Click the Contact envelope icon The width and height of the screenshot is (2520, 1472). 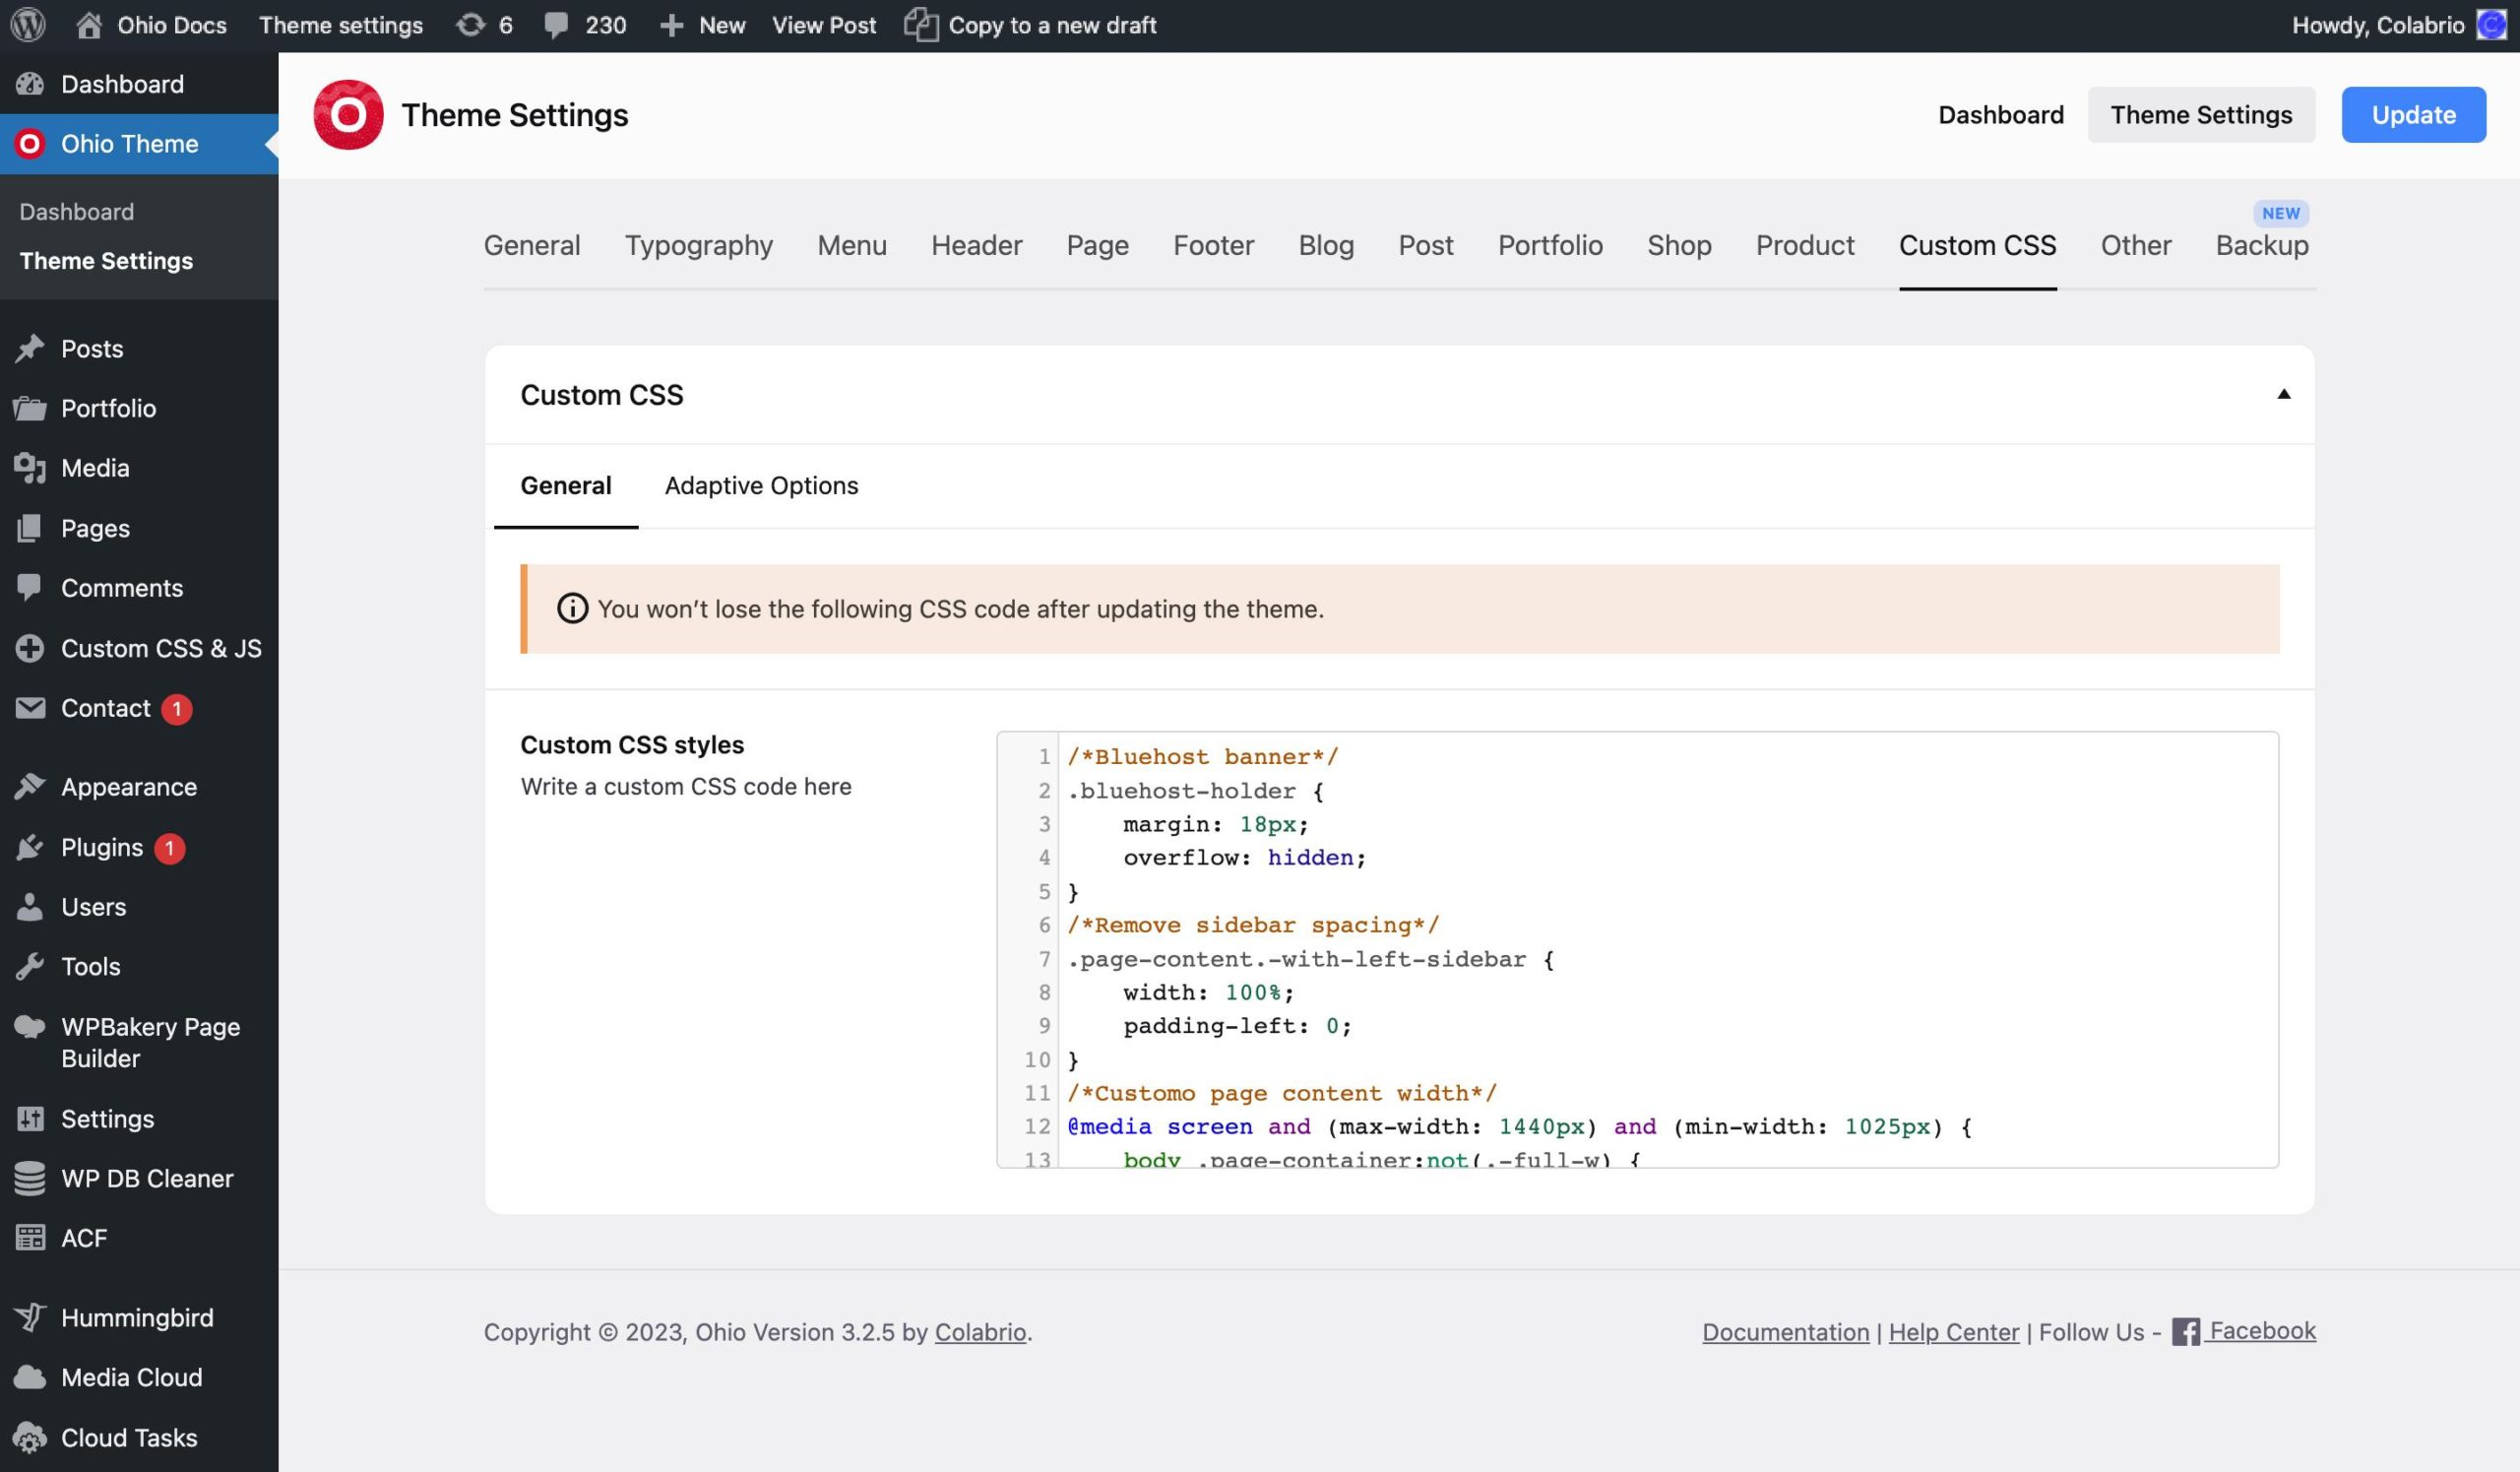[30, 708]
